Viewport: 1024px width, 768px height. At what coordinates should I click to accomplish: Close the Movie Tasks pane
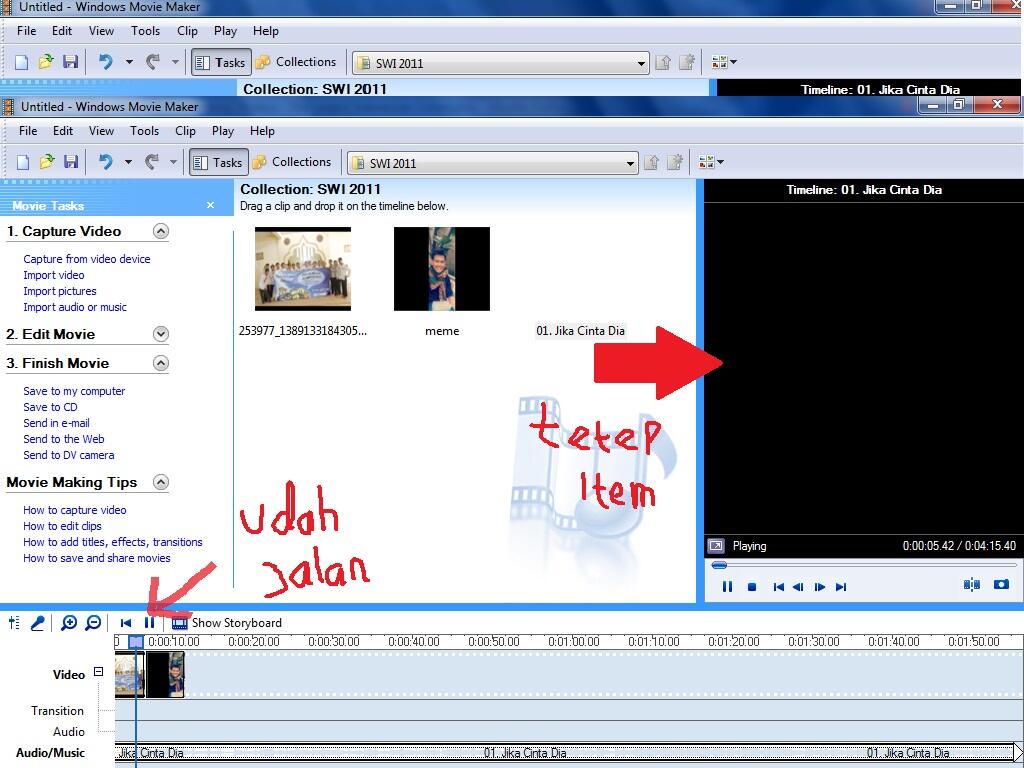click(210, 205)
